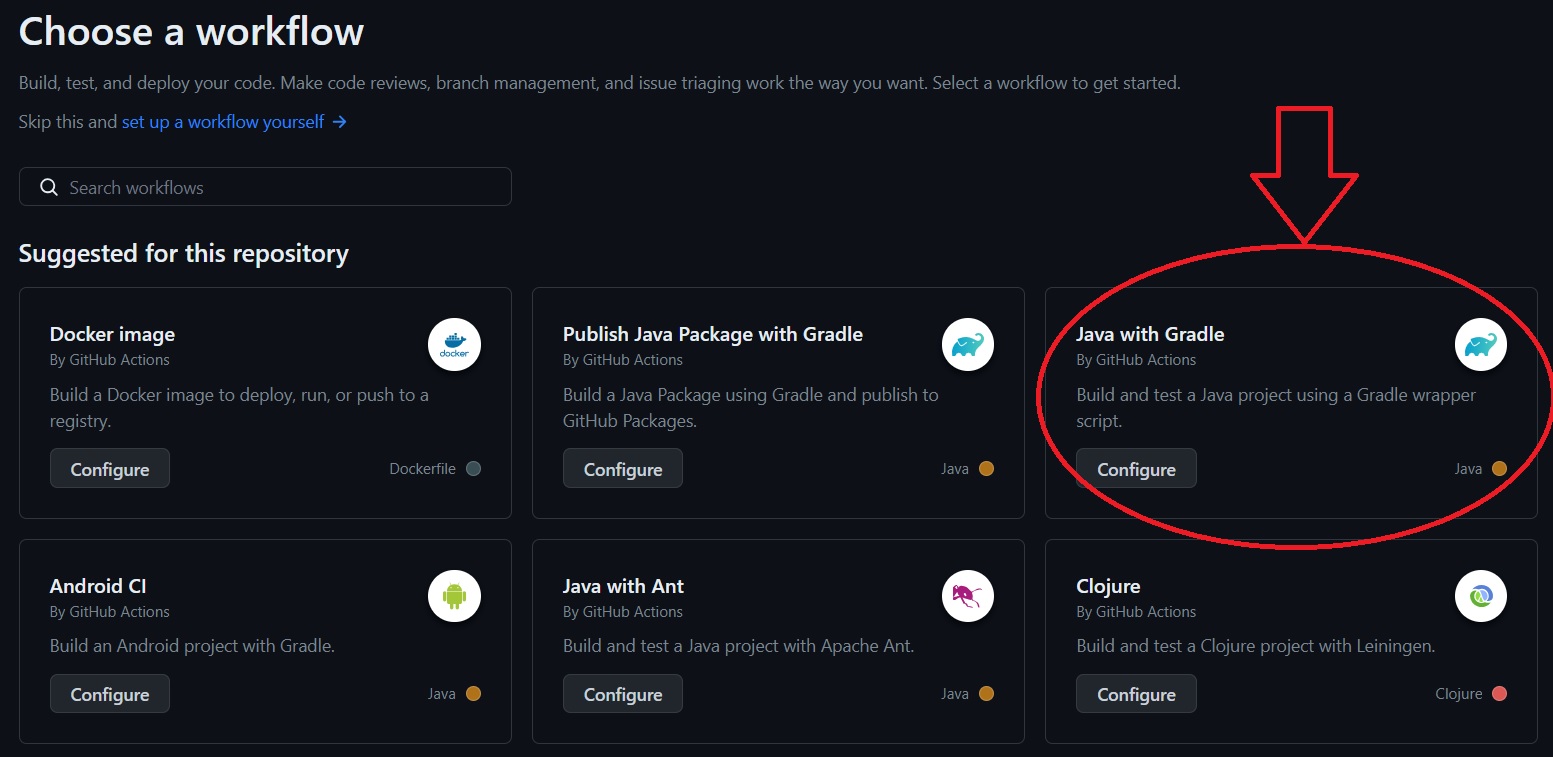The height and width of the screenshot is (757, 1553).
Task: Click Gradle wrapper script description text
Action: click(x=1276, y=408)
